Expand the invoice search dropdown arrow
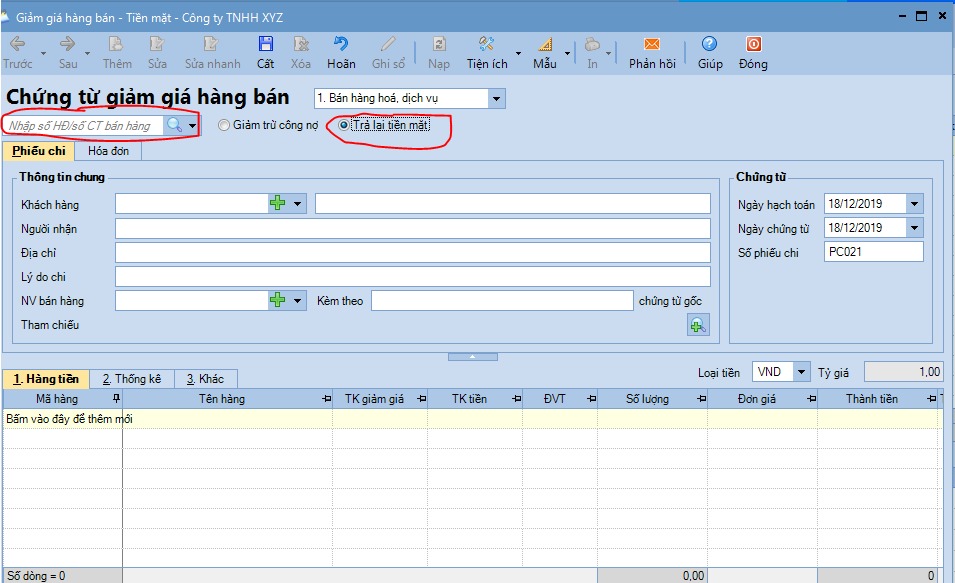 [192, 125]
